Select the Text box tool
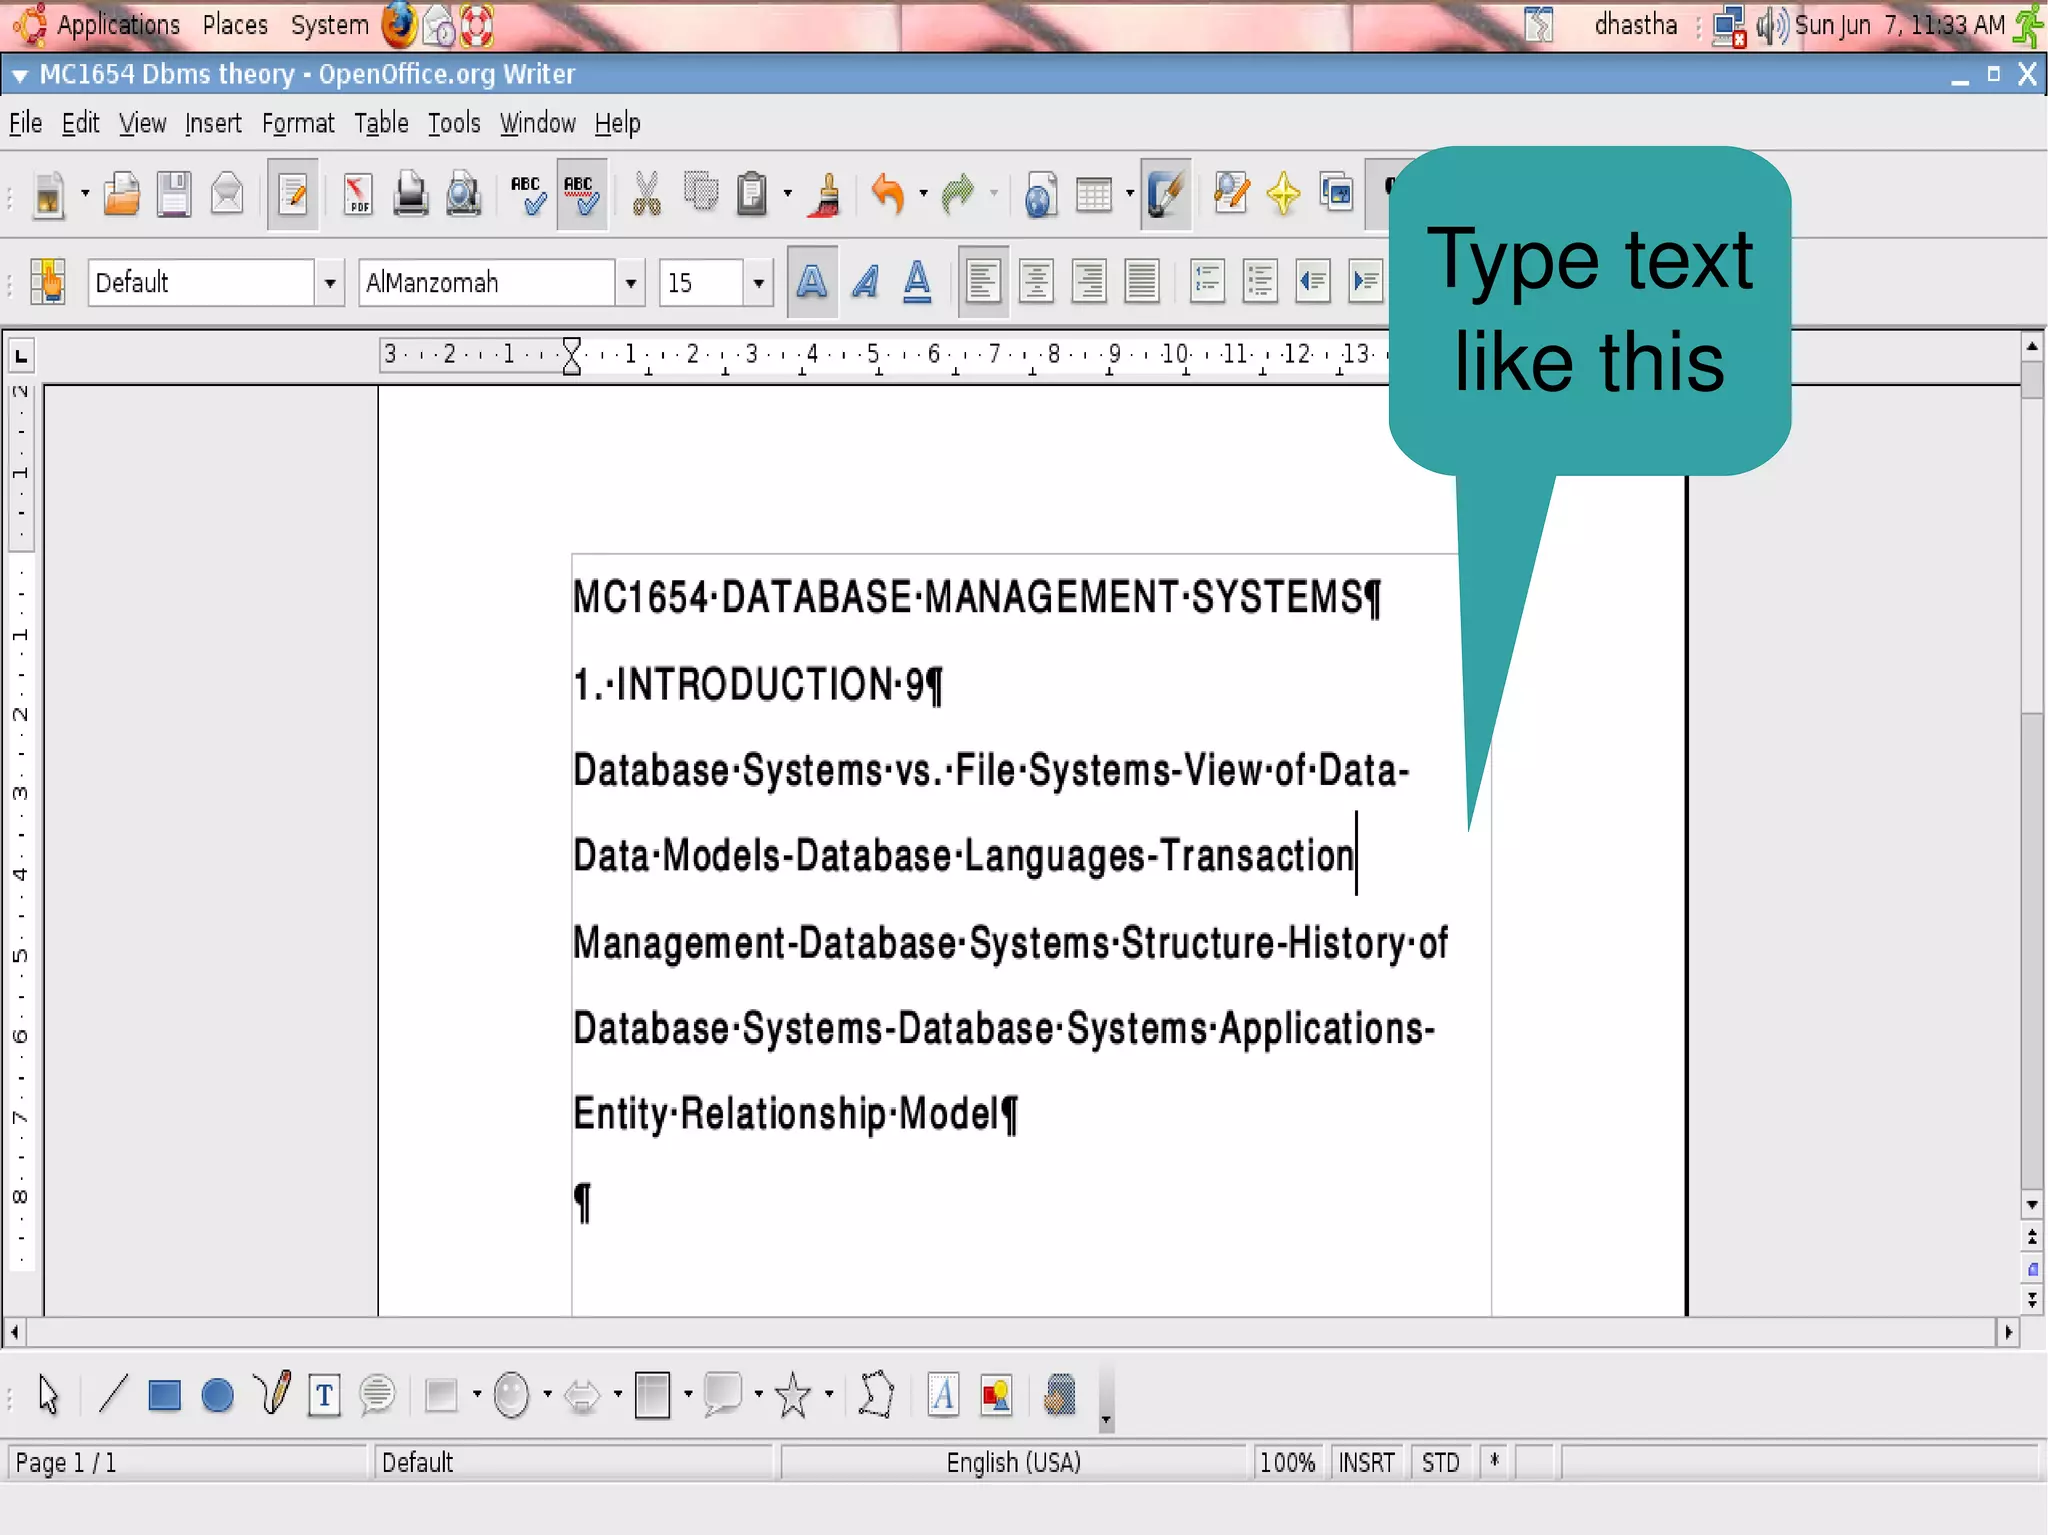The width and height of the screenshot is (2048, 1535). [x=324, y=1394]
